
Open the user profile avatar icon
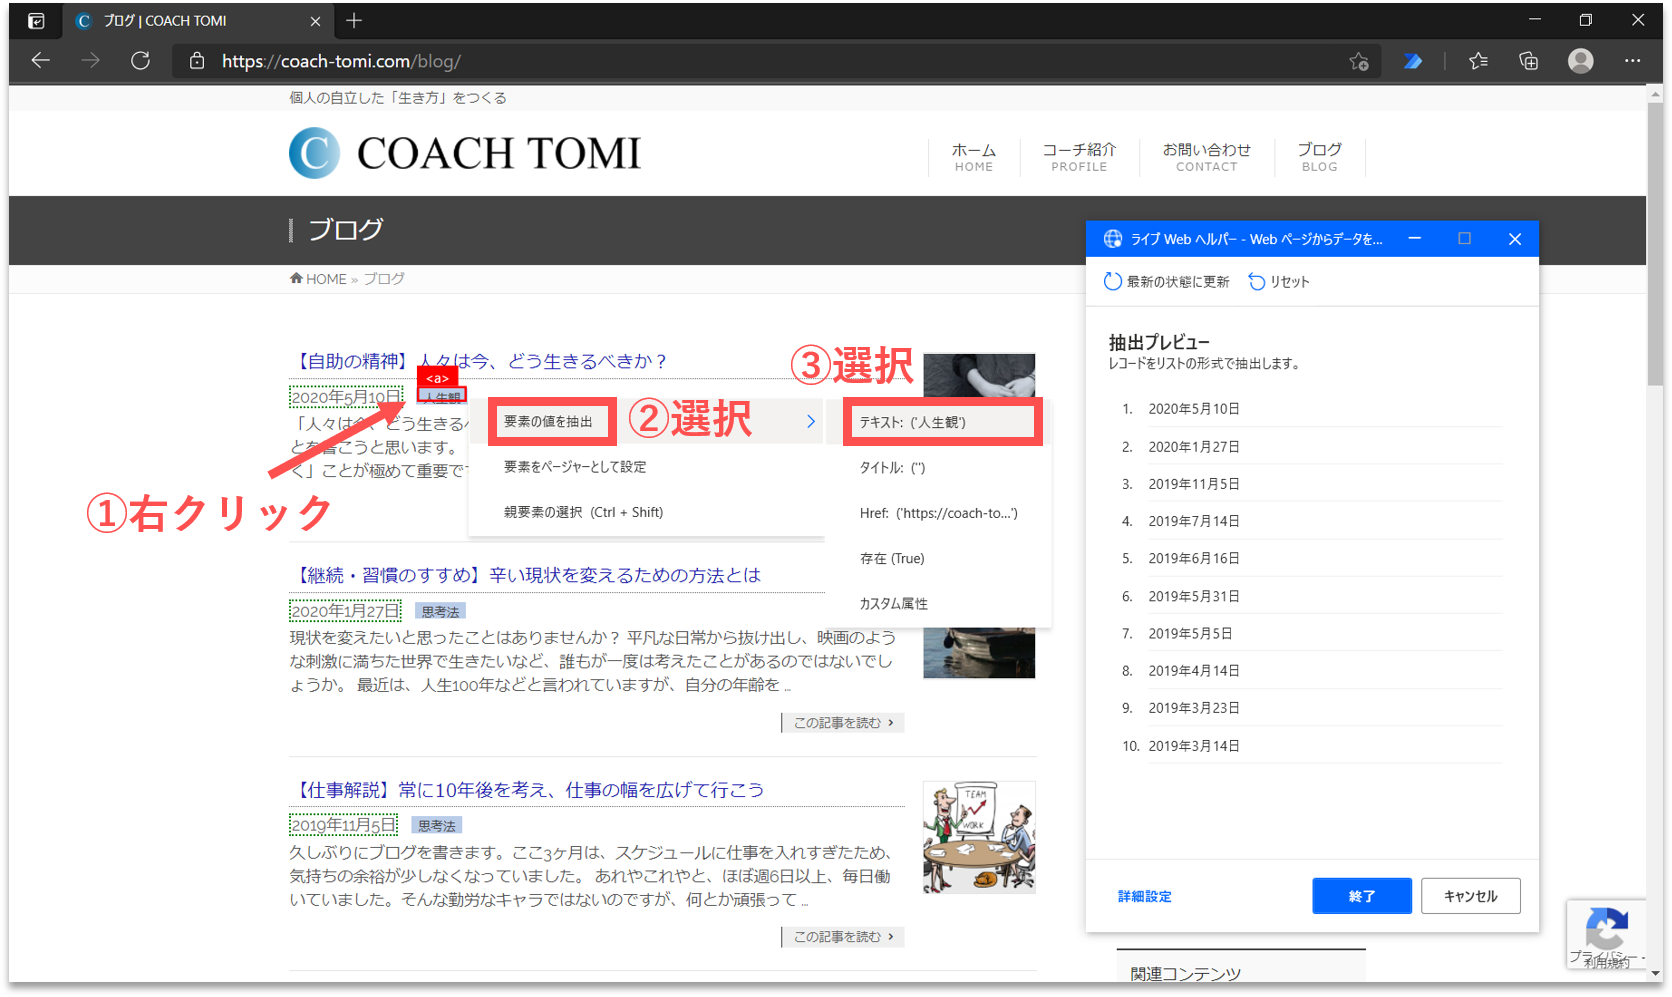click(x=1580, y=61)
